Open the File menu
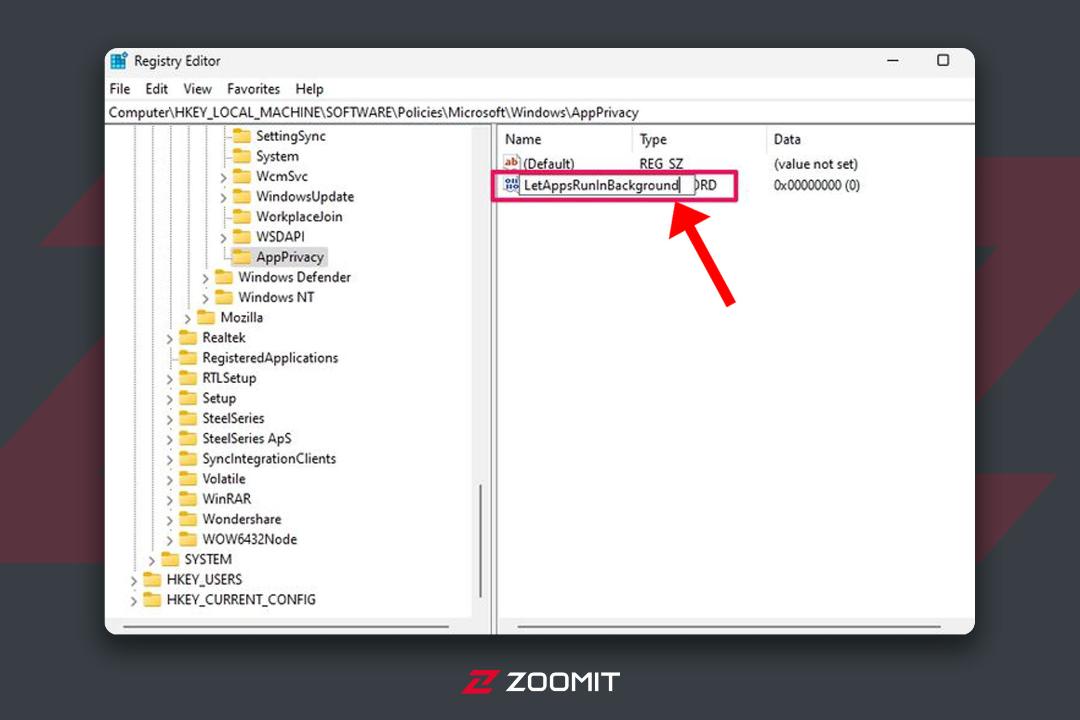 click(x=119, y=89)
